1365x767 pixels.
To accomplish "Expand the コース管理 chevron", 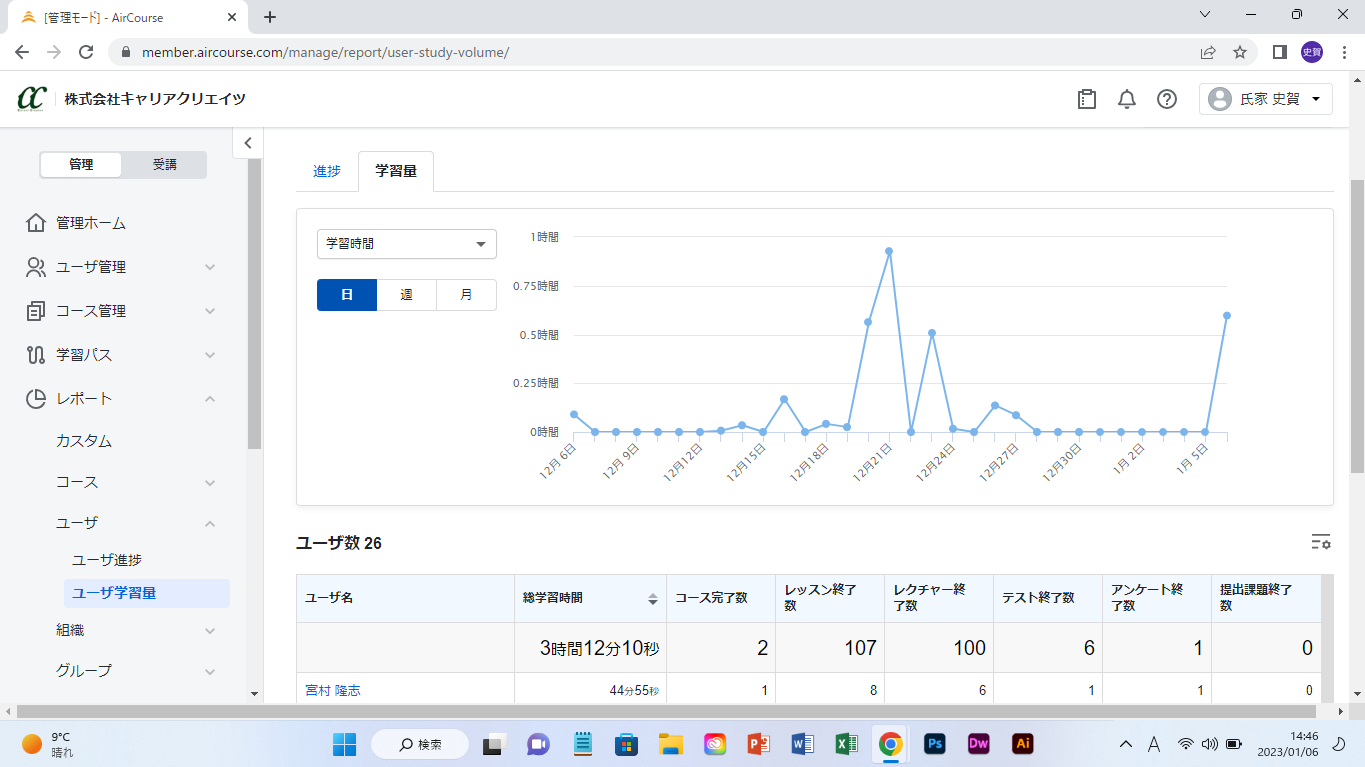I will [x=210, y=311].
